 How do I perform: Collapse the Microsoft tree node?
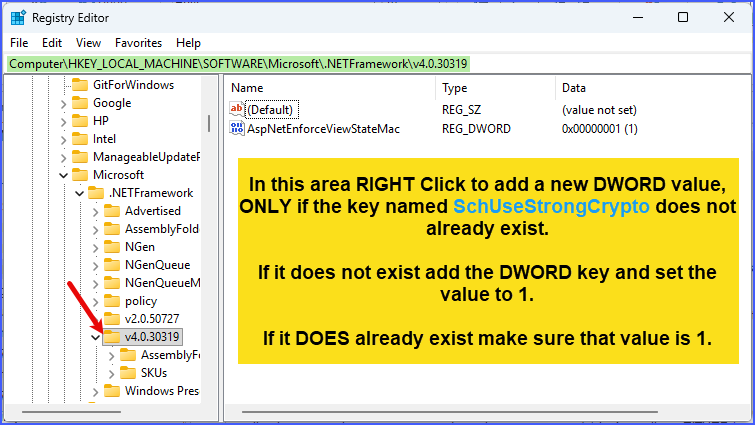(62, 175)
